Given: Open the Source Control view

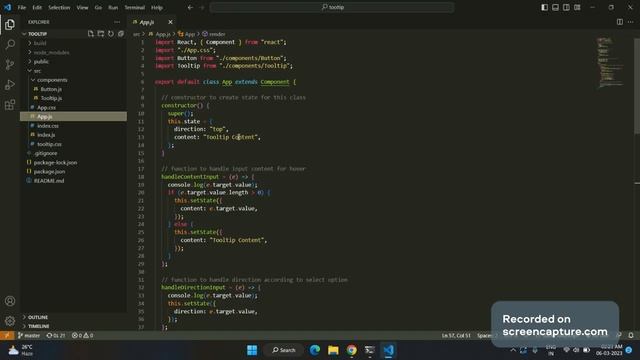Looking at the screenshot, I should (x=10, y=64).
